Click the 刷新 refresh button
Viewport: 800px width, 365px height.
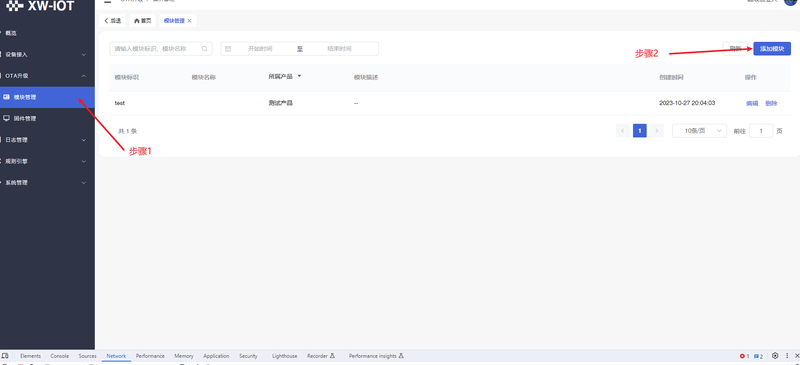735,48
